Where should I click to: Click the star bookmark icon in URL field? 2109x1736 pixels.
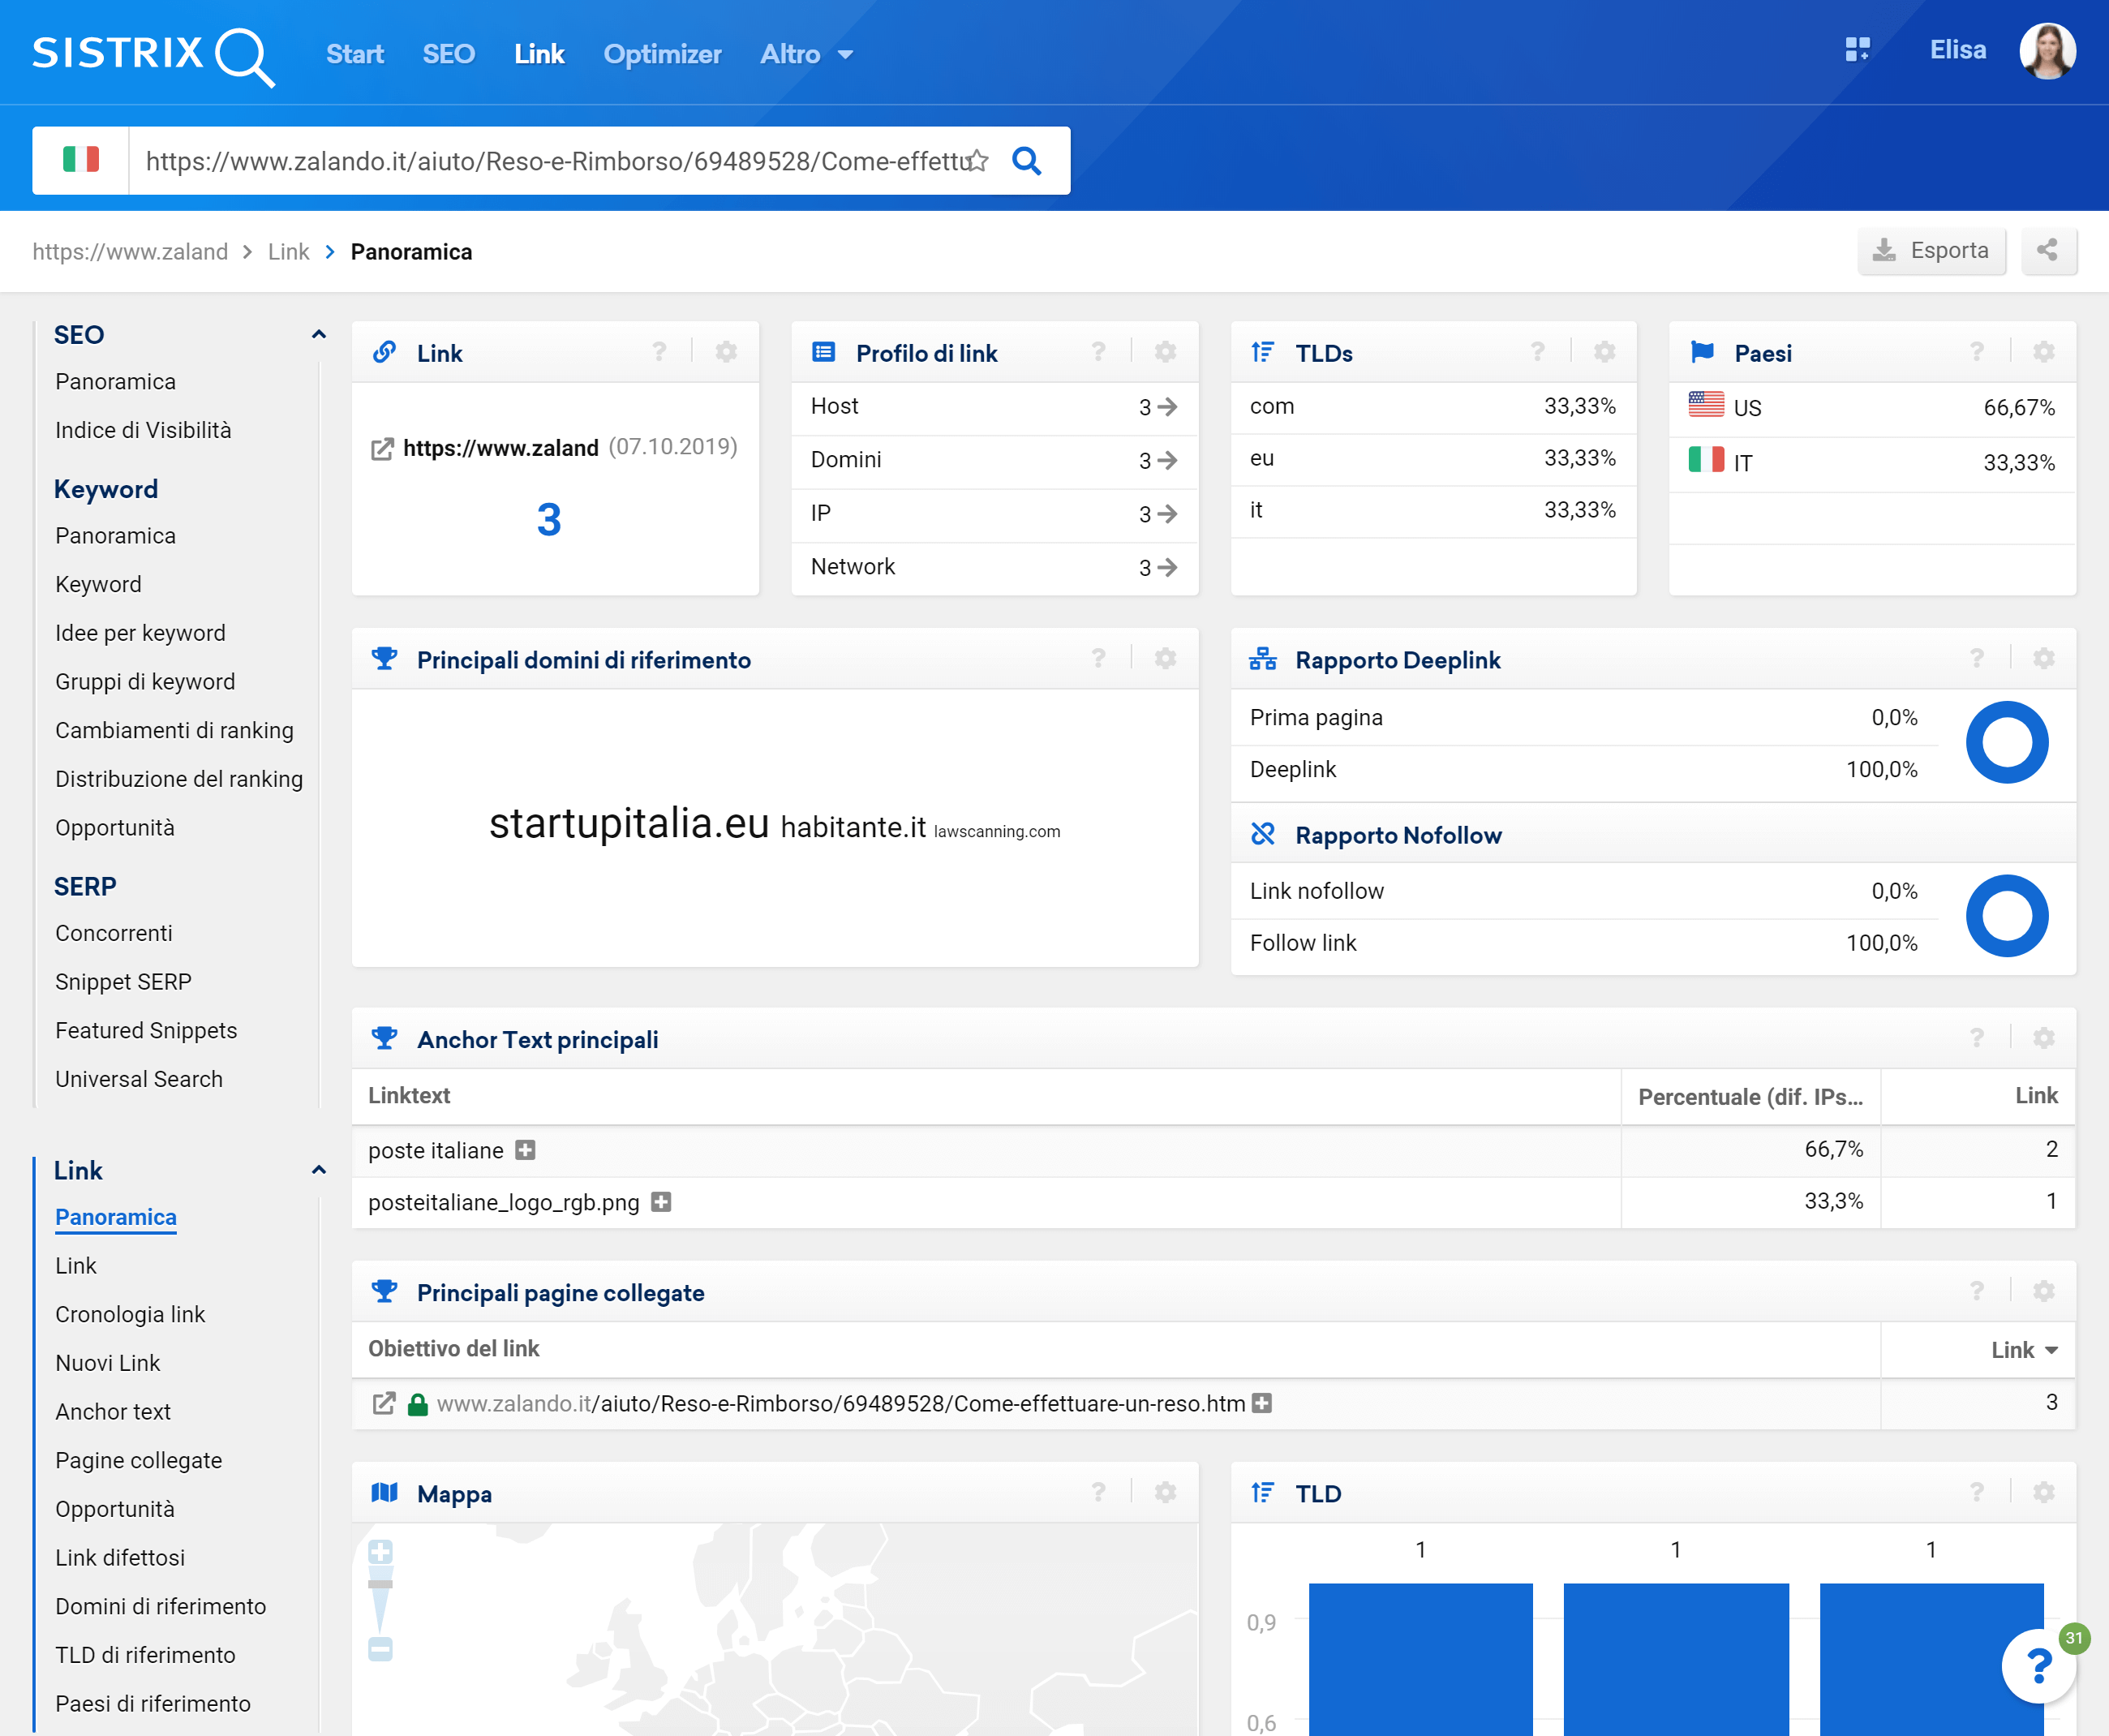[x=977, y=161]
